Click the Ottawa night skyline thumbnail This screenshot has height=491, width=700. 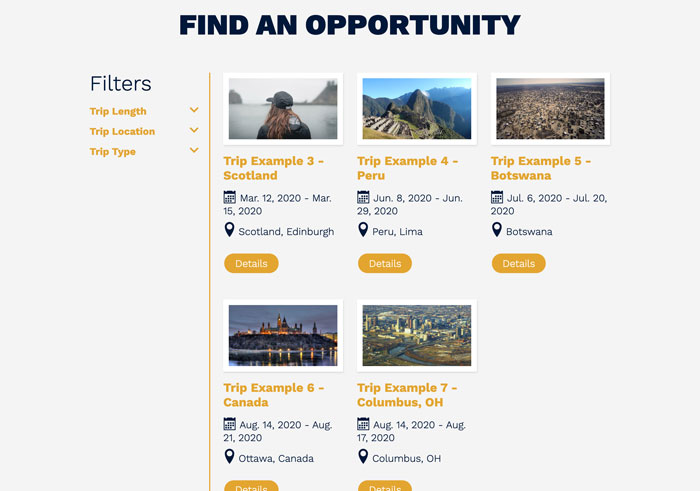click(x=283, y=335)
